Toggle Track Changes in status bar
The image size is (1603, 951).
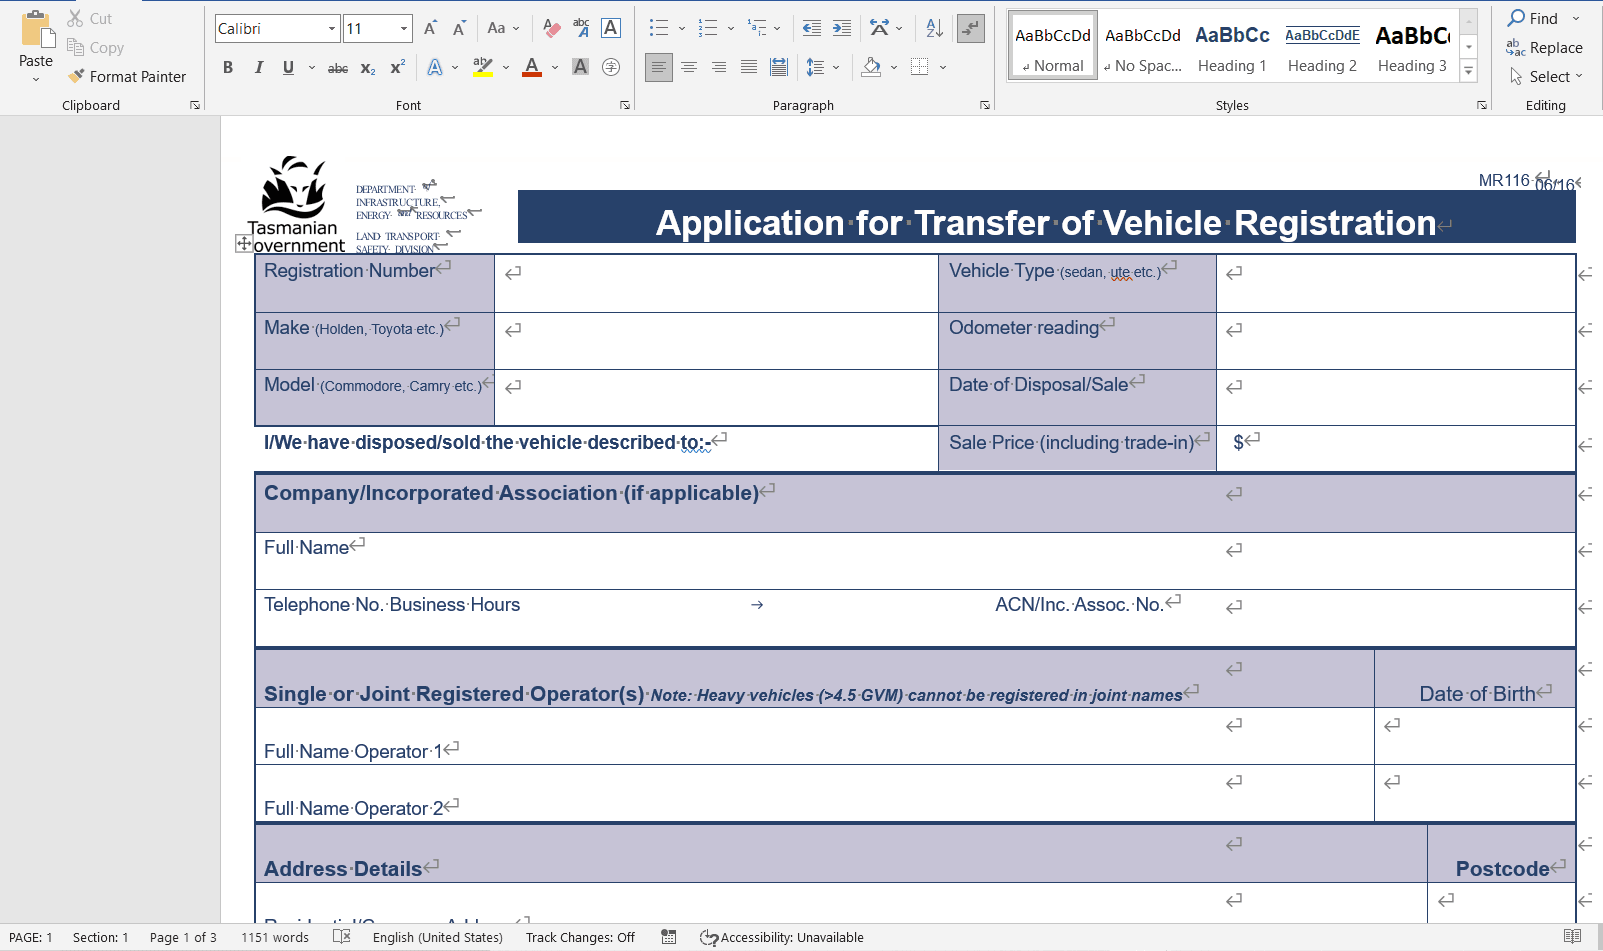[580, 937]
